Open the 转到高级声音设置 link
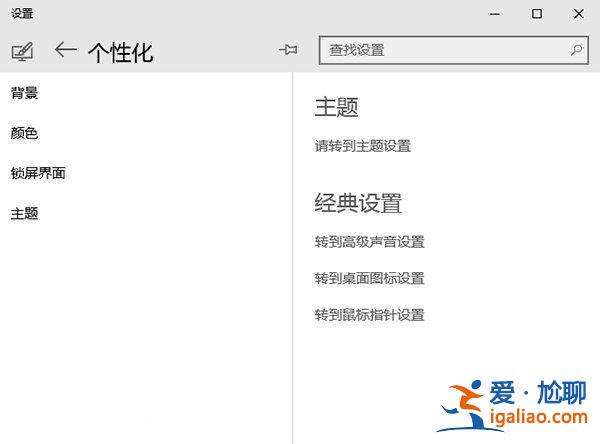 coord(370,242)
